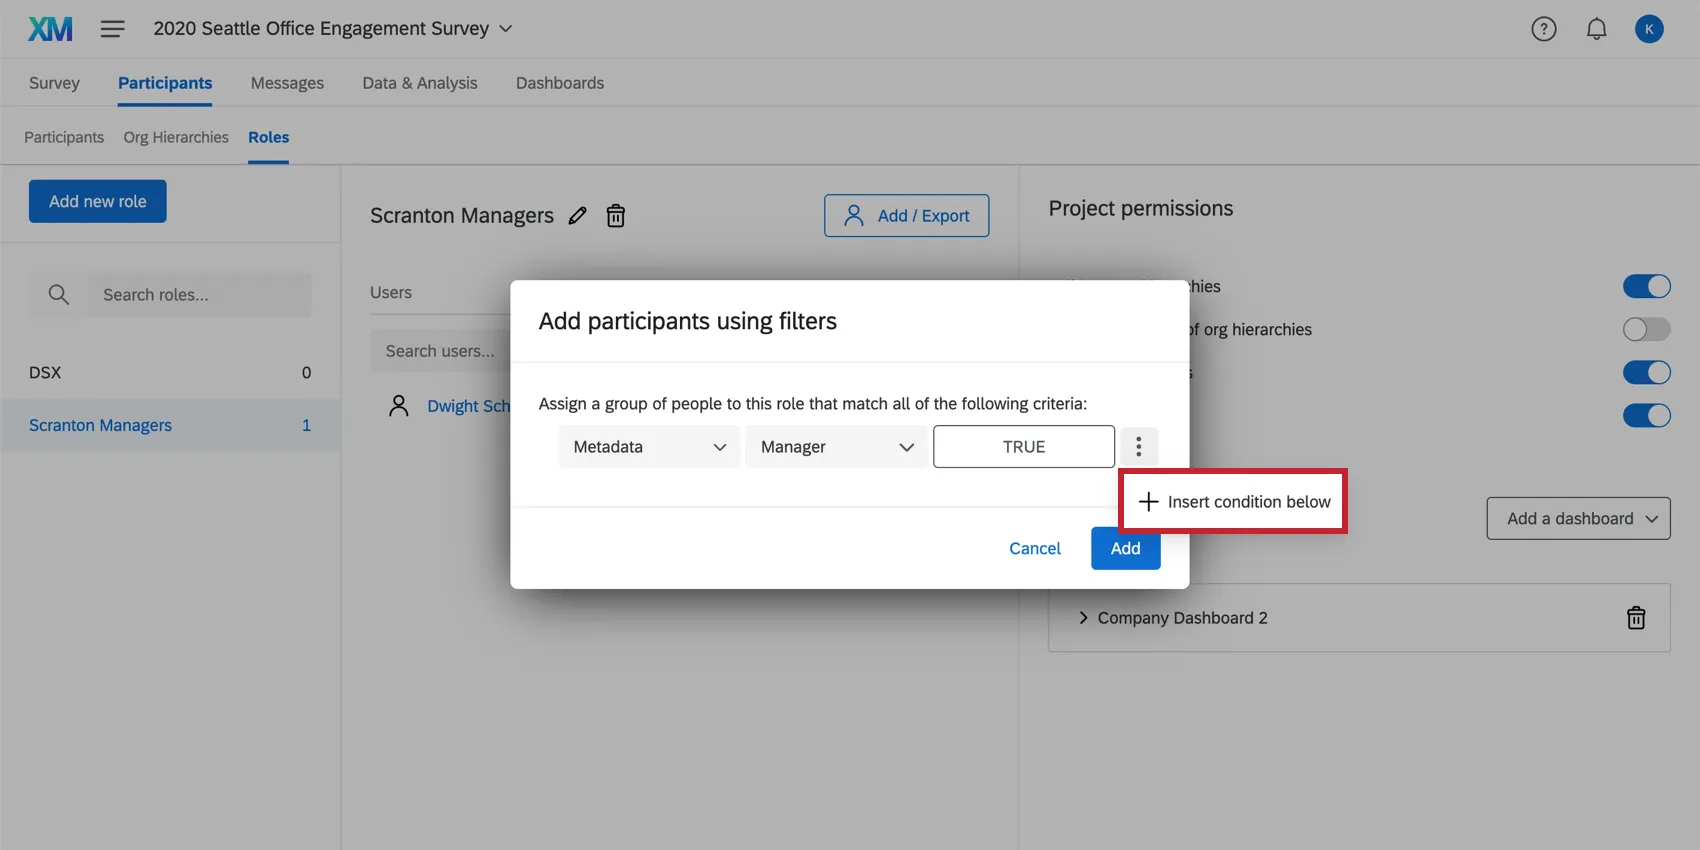Screen dimensions: 1700x850
Task: Click the XM logo icon
Action: pyautogui.click(x=50, y=29)
